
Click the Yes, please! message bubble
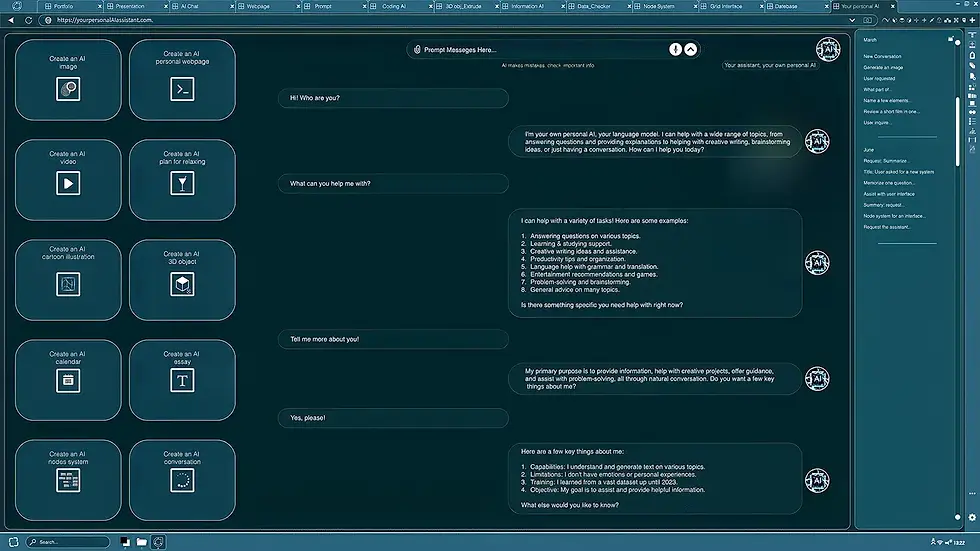tap(393, 418)
